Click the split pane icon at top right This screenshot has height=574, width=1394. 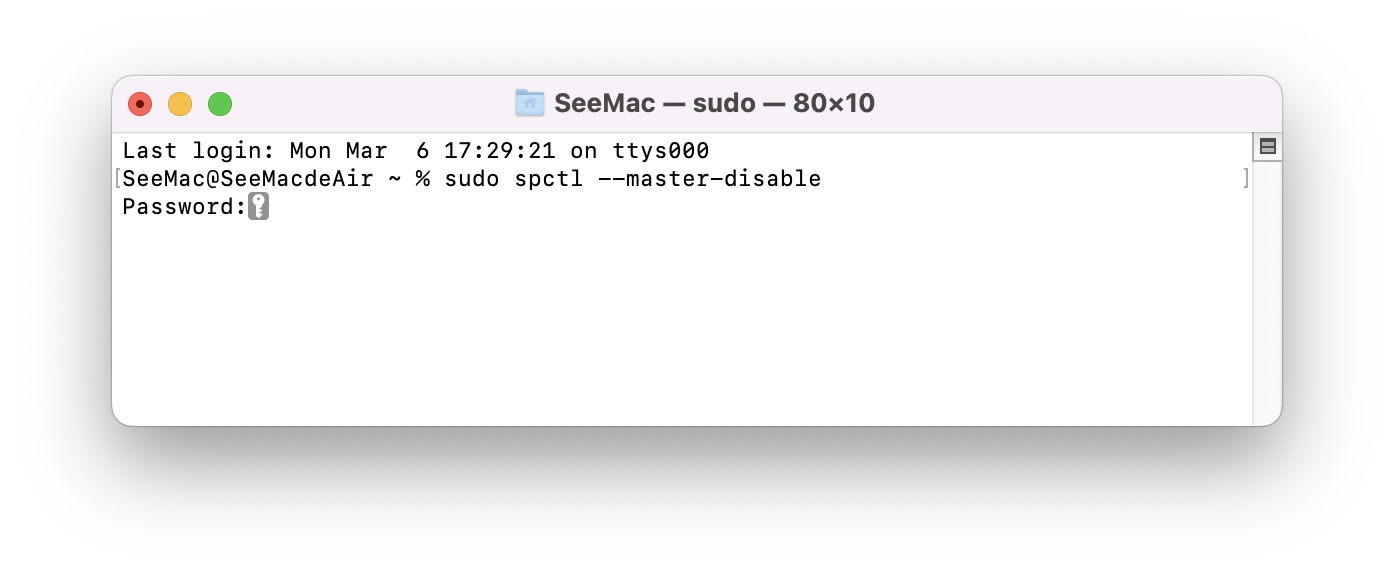click(1267, 147)
